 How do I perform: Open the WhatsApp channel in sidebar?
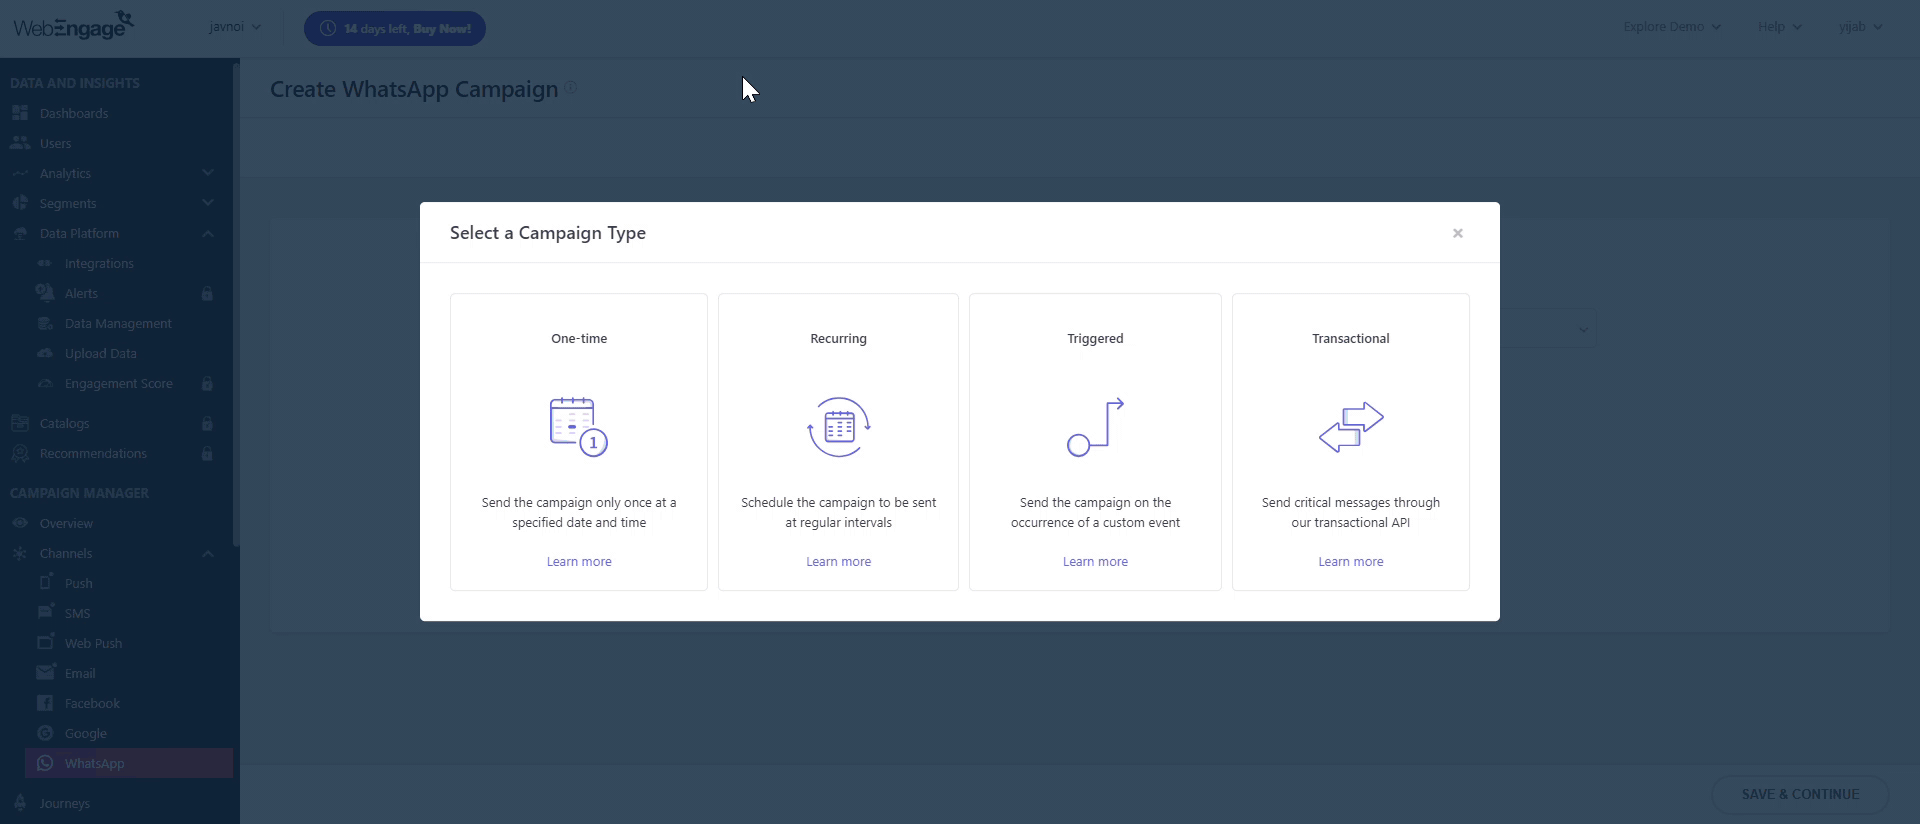point(94,763)
